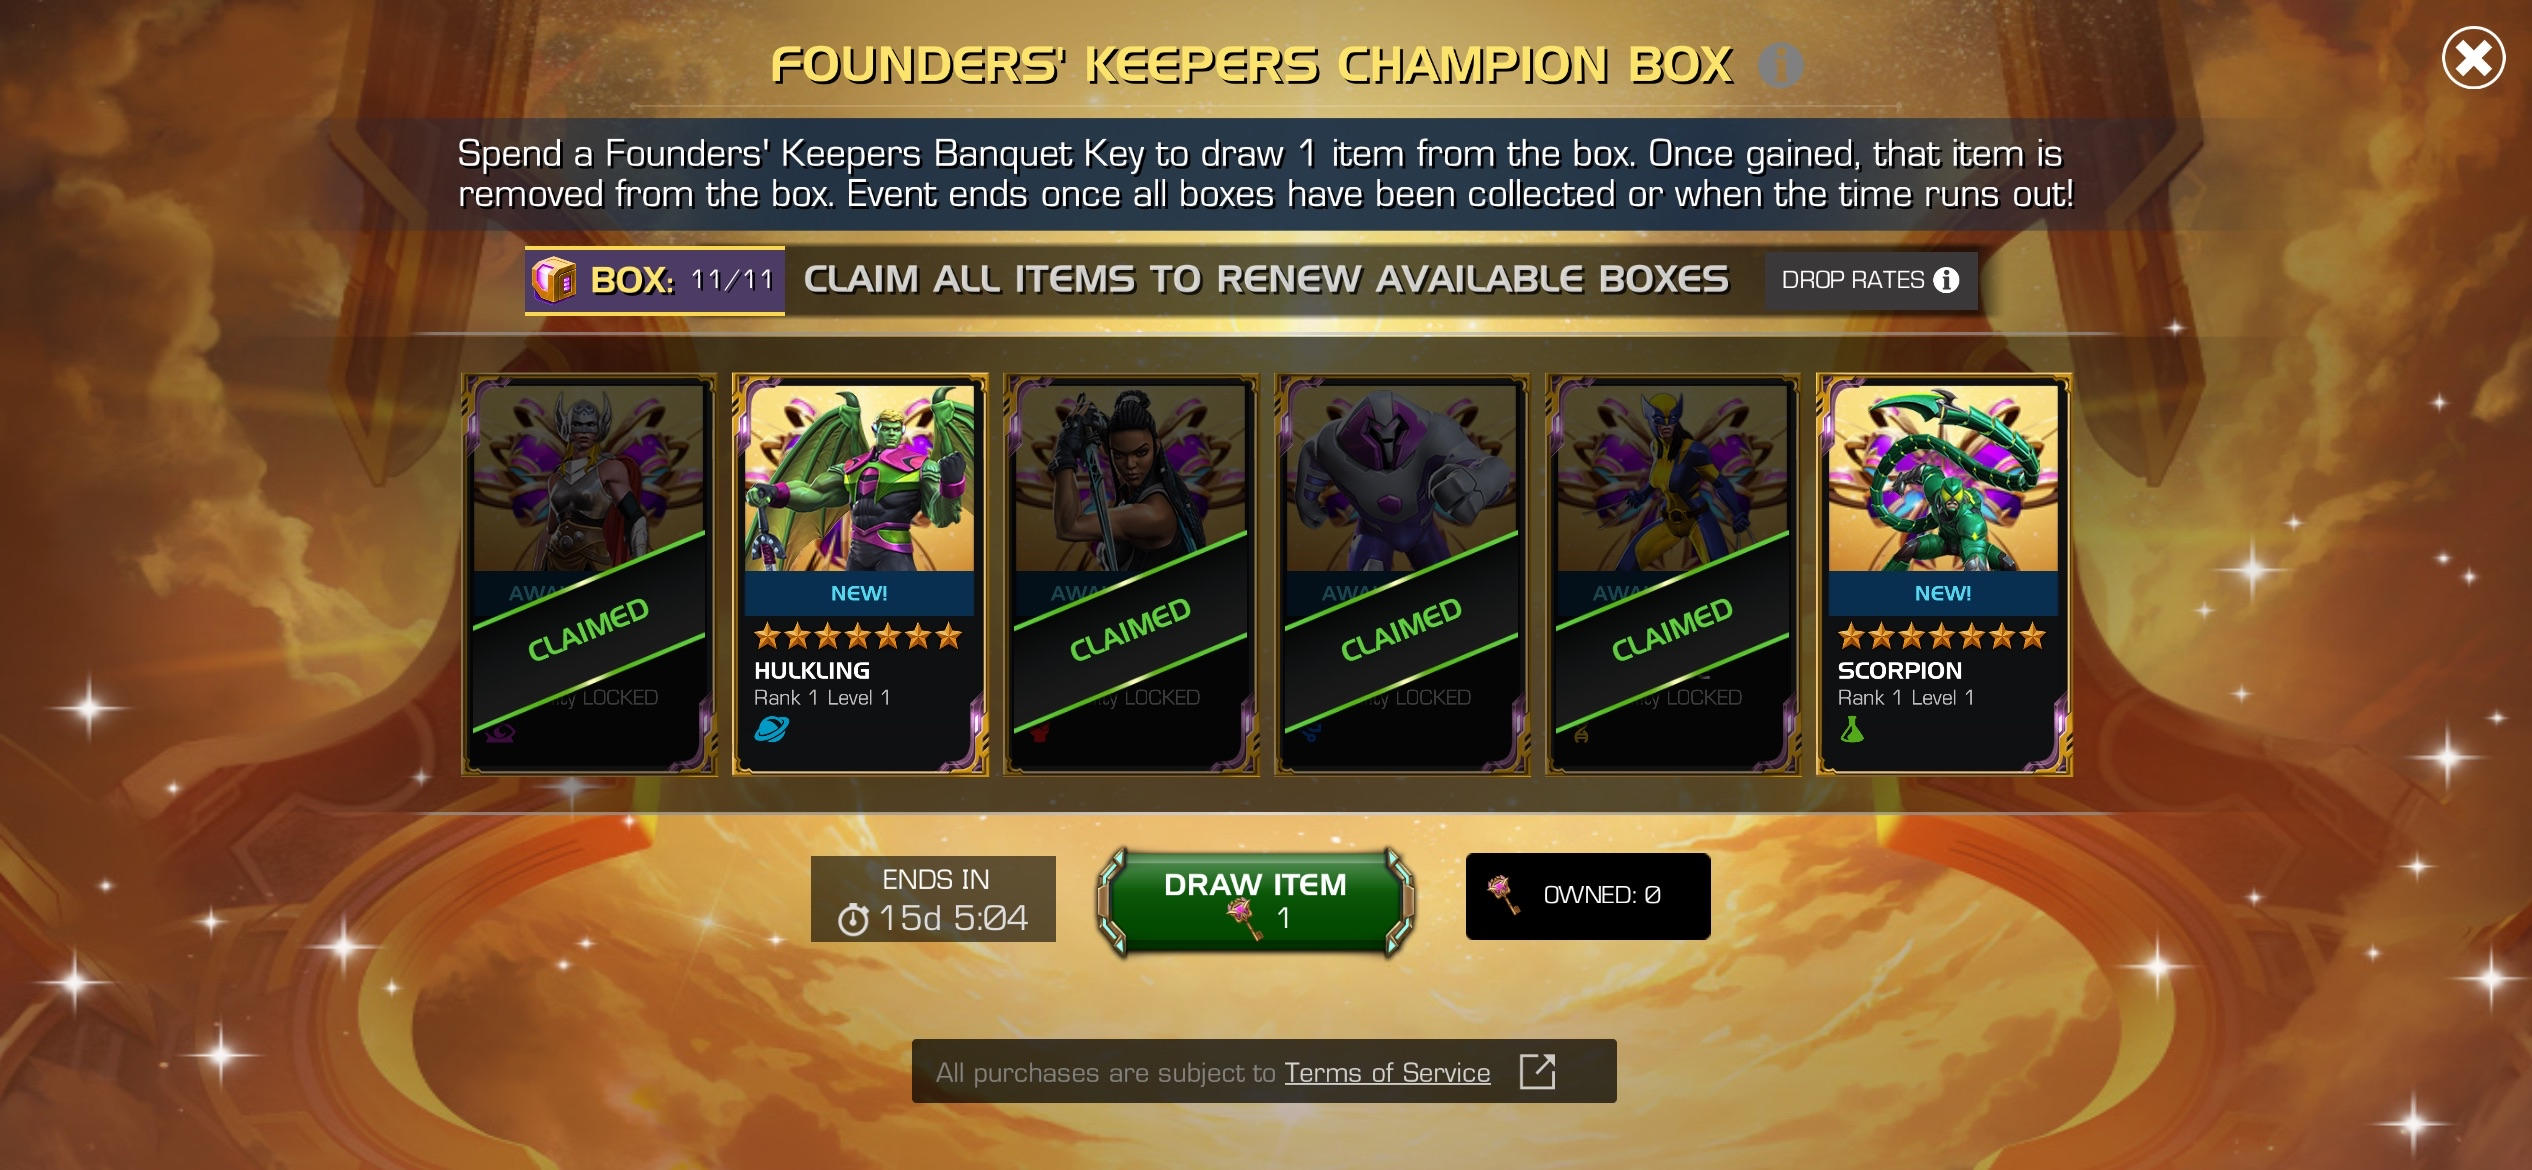The image size is (2532, 1170).
Task: Select the Scorpion champion card
Action: (1944, 575)
